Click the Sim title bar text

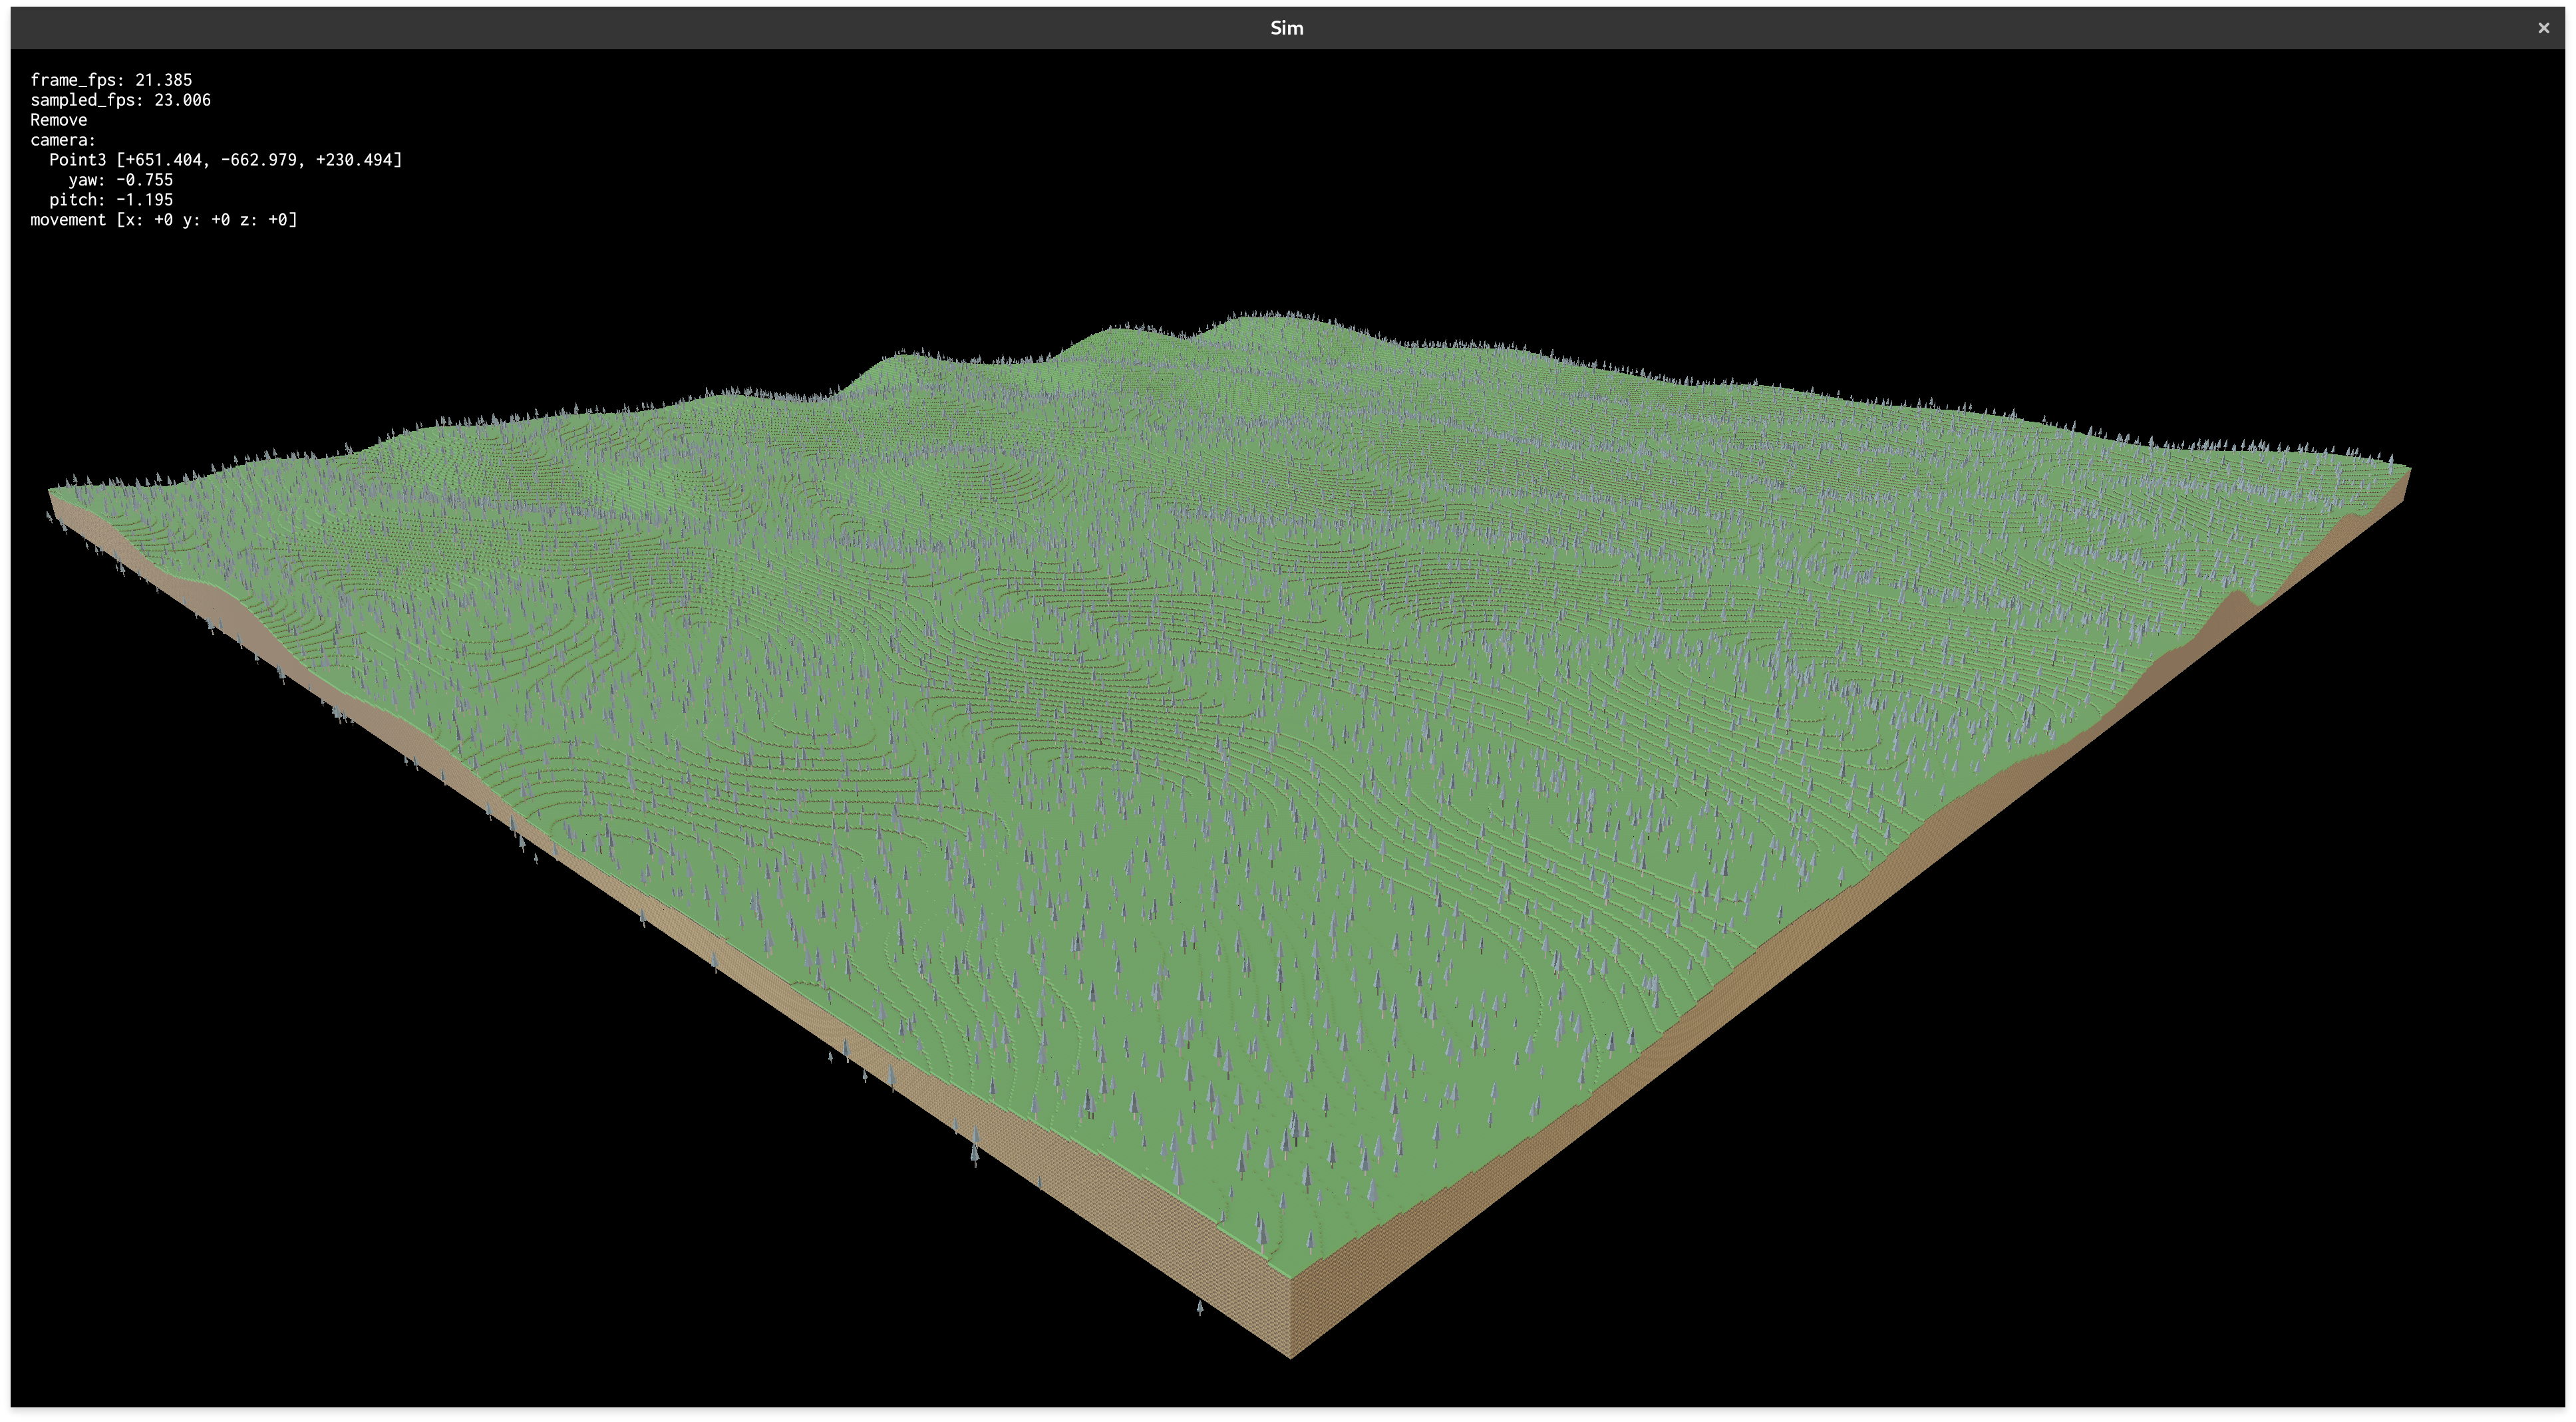point(1286,28)
